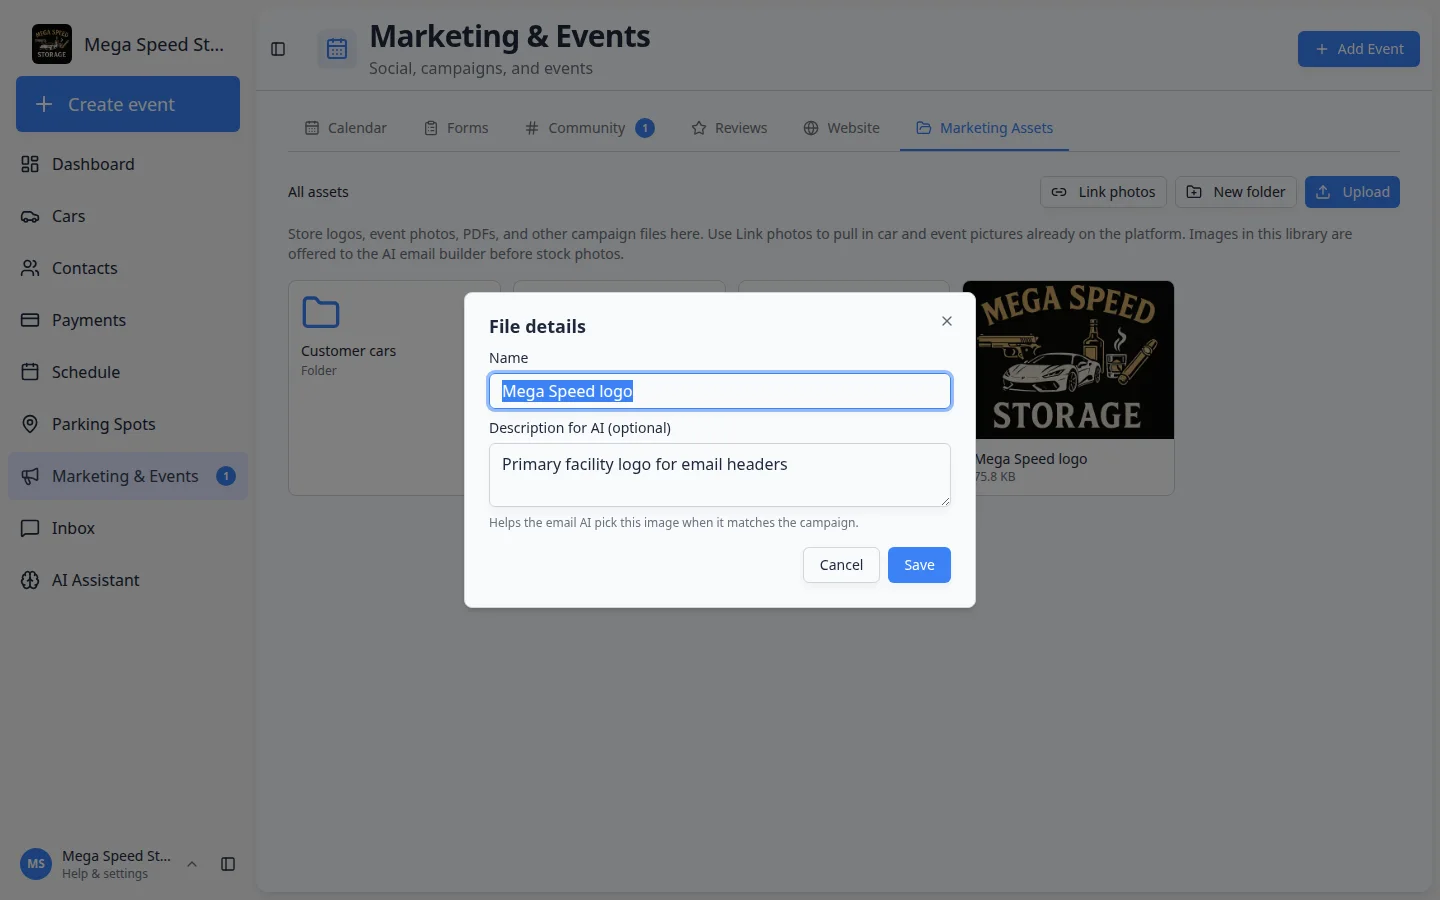1440x900 pixels.
Task: Click the Description for AI textarea
Action: point(720,475)
